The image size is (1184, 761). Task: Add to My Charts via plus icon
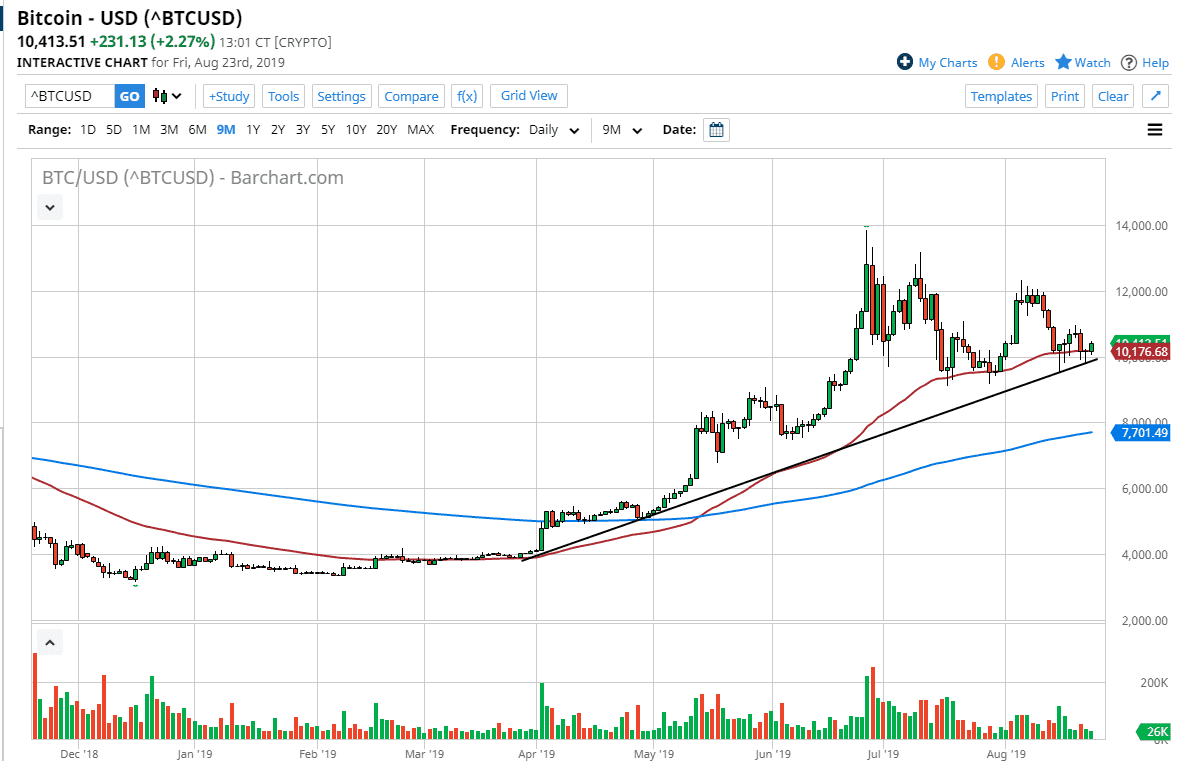point(904,62)
